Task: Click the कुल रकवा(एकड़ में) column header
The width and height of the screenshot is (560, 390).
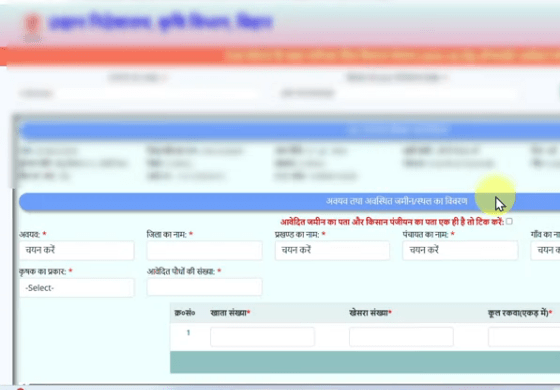Action: click(x=520, y=313)
